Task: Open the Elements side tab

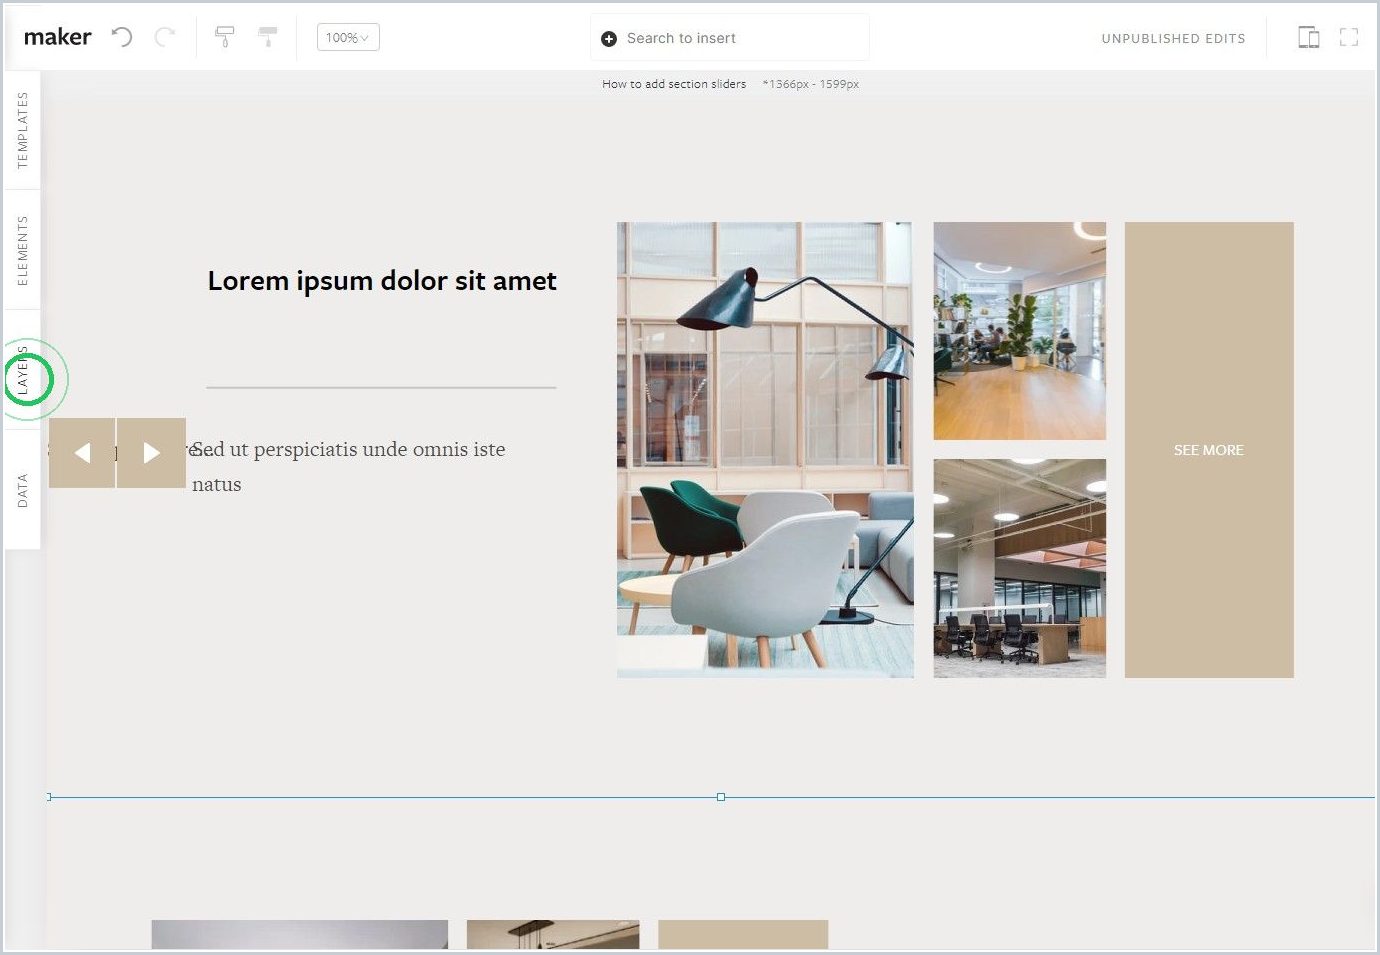Action: coord(22,250)
